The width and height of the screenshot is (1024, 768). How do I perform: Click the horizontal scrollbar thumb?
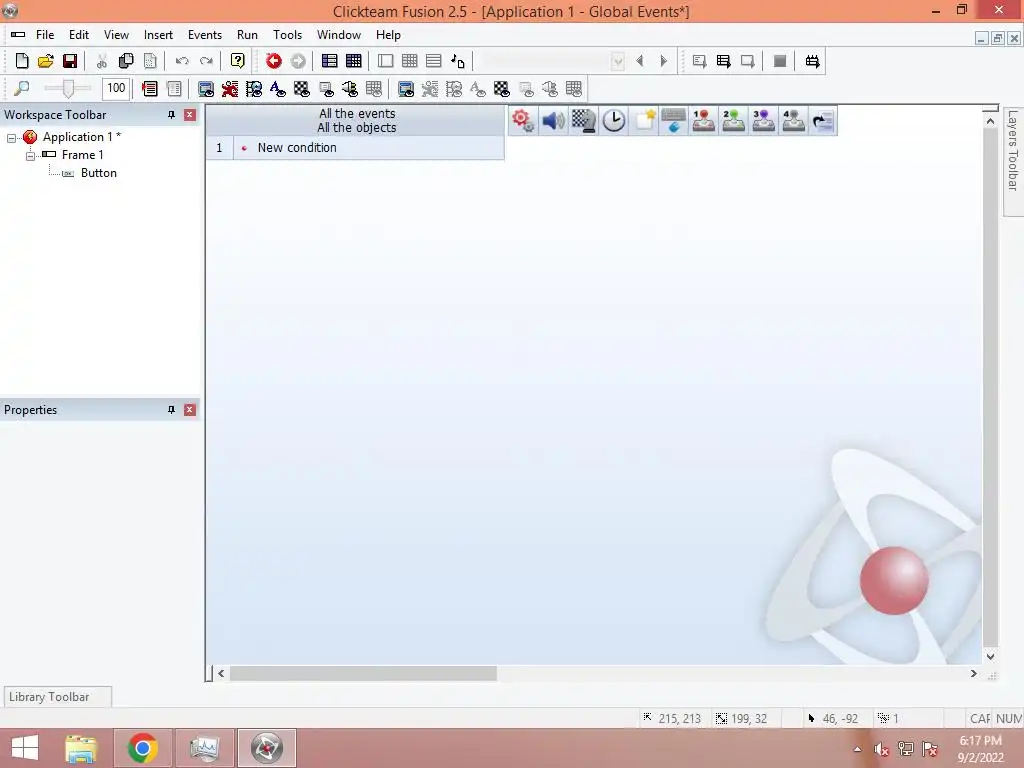pyautogui.click(x=363, y=673)
